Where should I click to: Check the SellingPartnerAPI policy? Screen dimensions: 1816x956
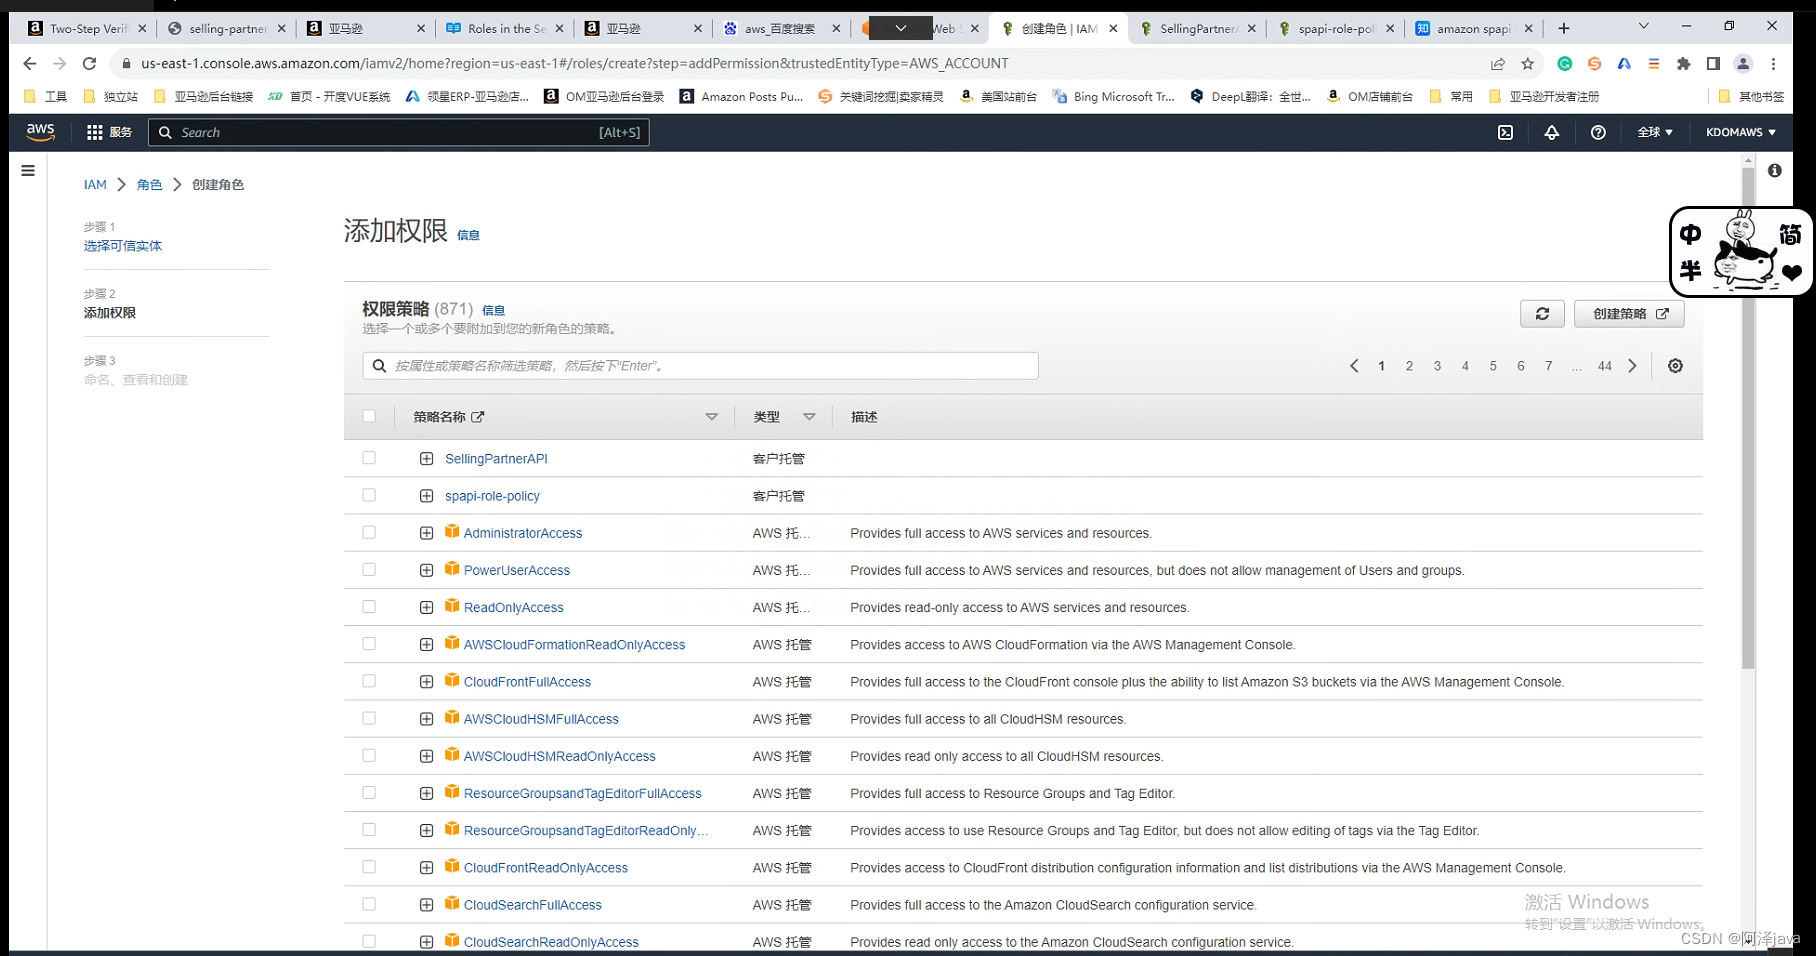[369, 458]
